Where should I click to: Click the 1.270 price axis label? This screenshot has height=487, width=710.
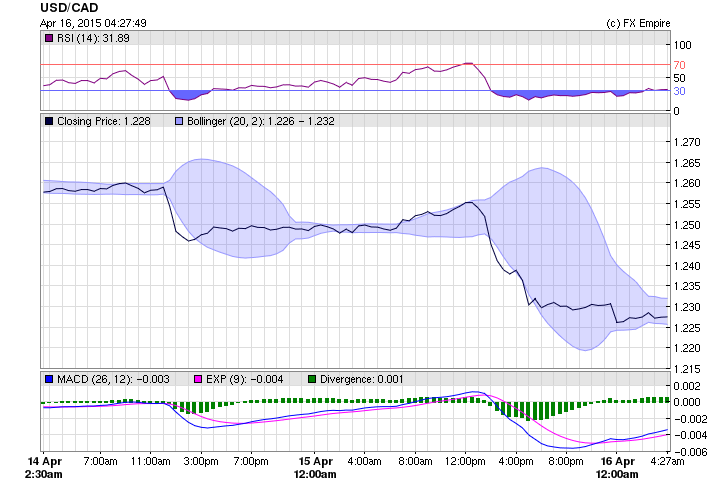[x=687, y=142]
